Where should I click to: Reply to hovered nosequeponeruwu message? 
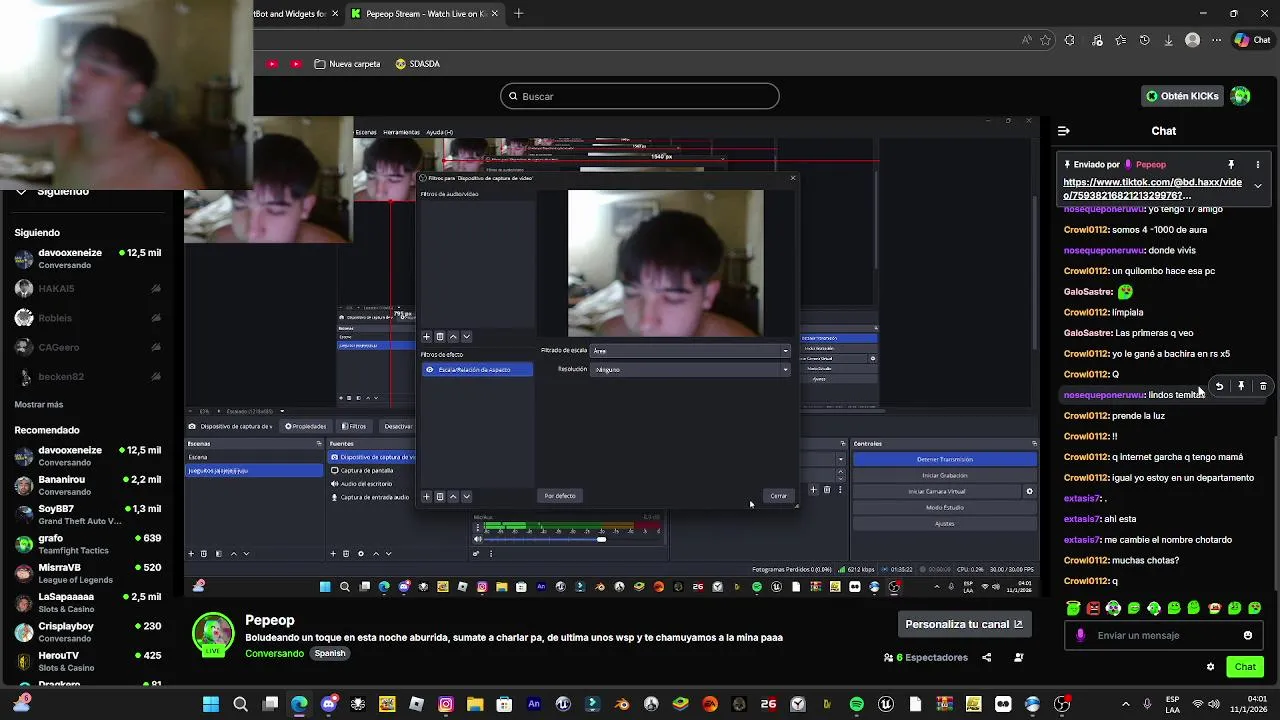(x=1219, y=386)
